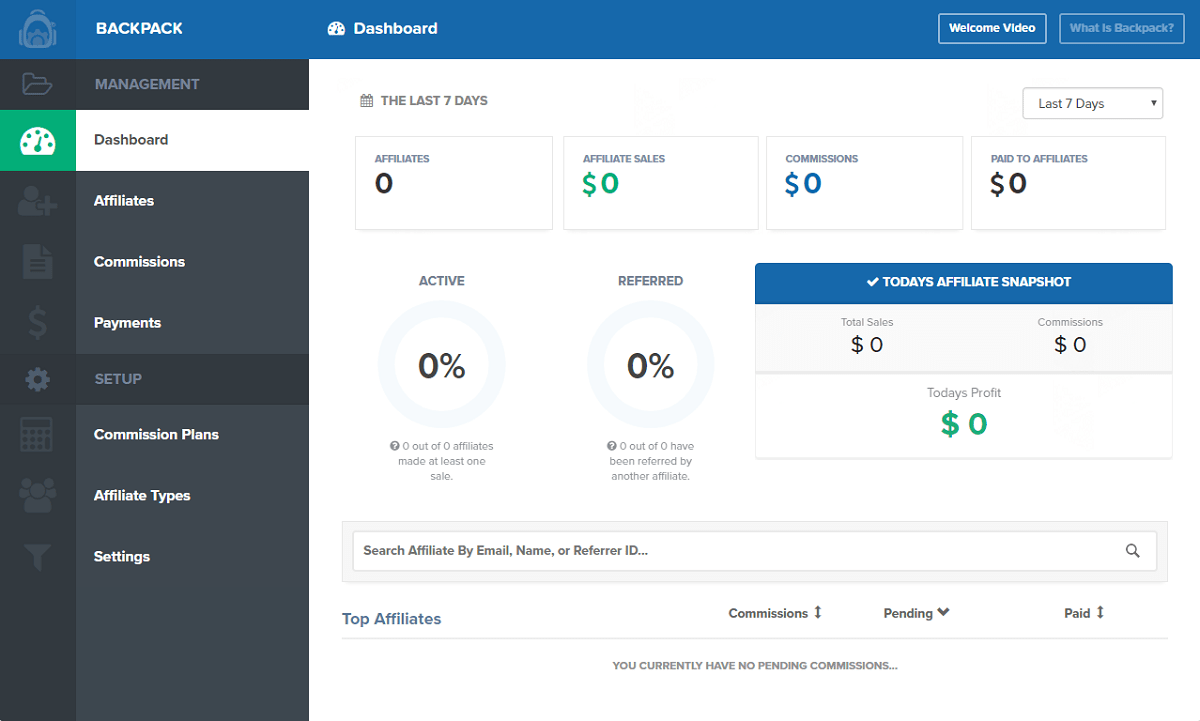1200x721 pixels.
Task: Click the Top Affiliates heading
Action: coord(391,619)
